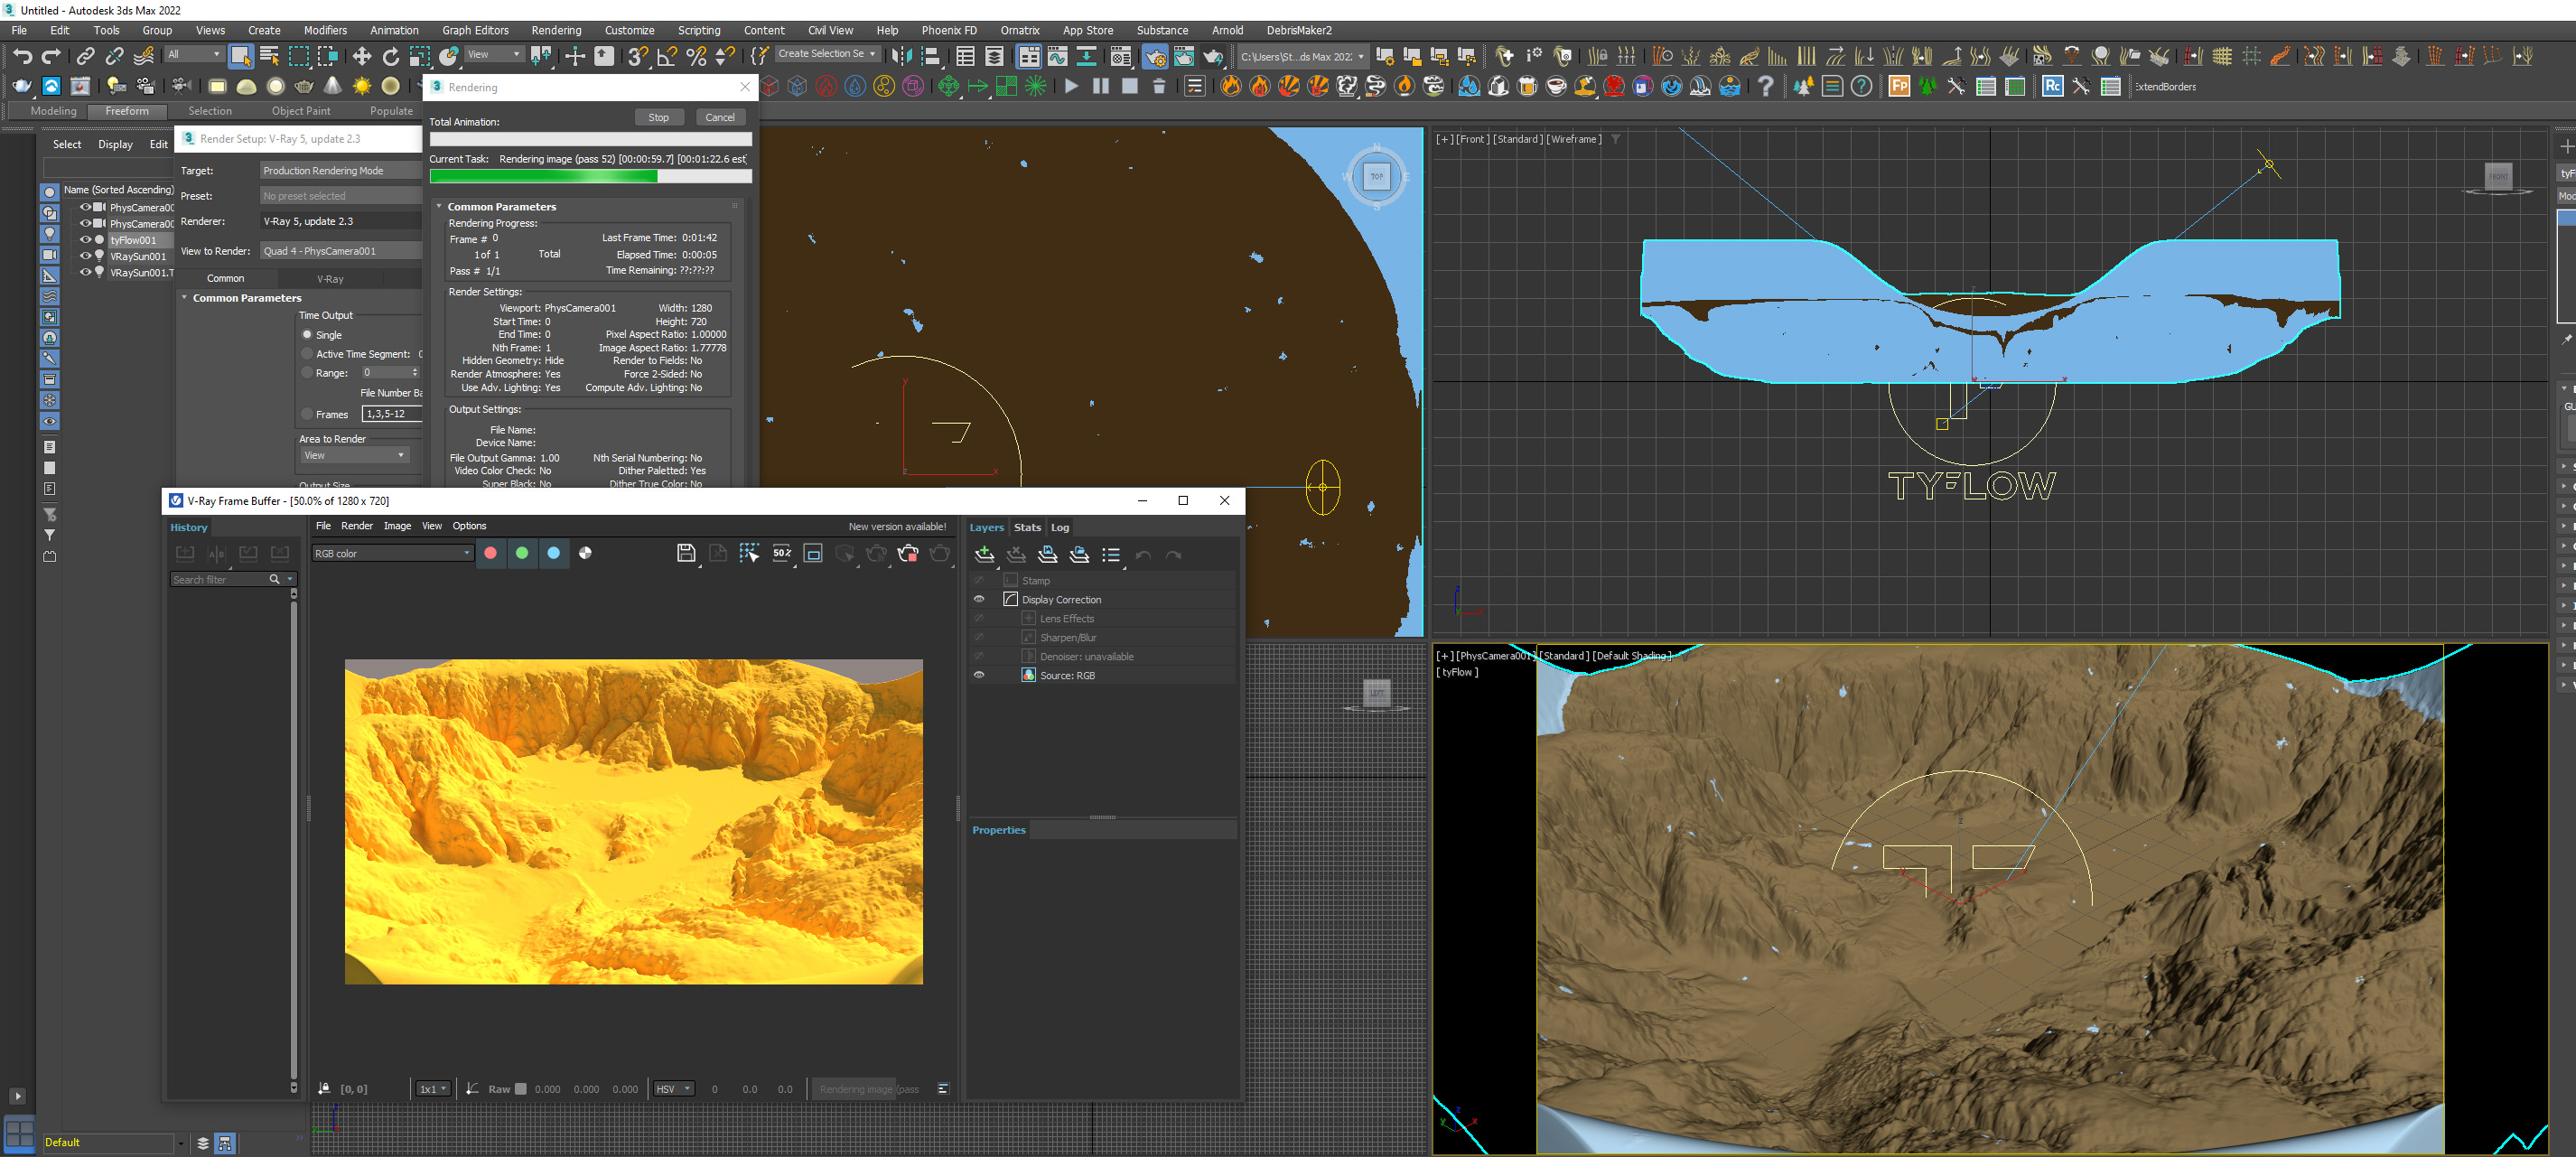Switch to mono channel view in frame buffer
The width and height of the screenshot is (2576, 1157).
pyautogui.click(x=585, y=553)
